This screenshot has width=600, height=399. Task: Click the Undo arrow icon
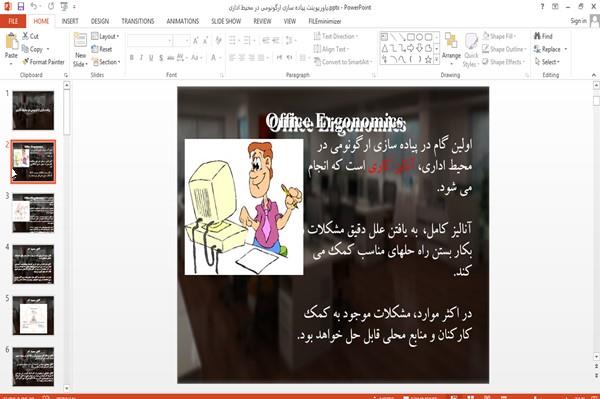click(x=34, y=7)
